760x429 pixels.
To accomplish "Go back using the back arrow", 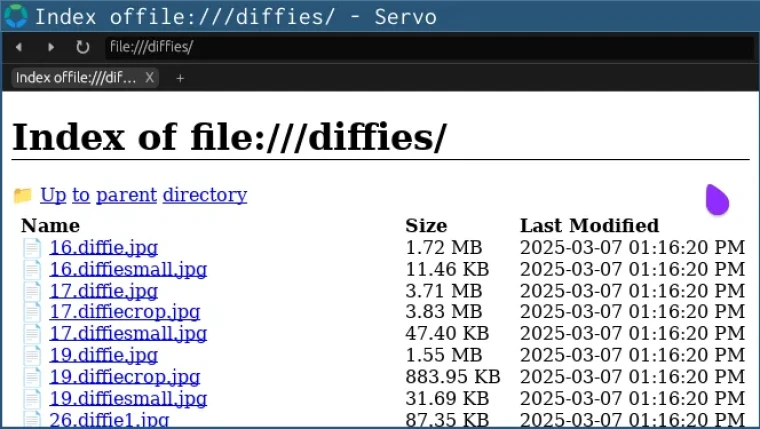I will pyautogui.click(x=19, y=47).
